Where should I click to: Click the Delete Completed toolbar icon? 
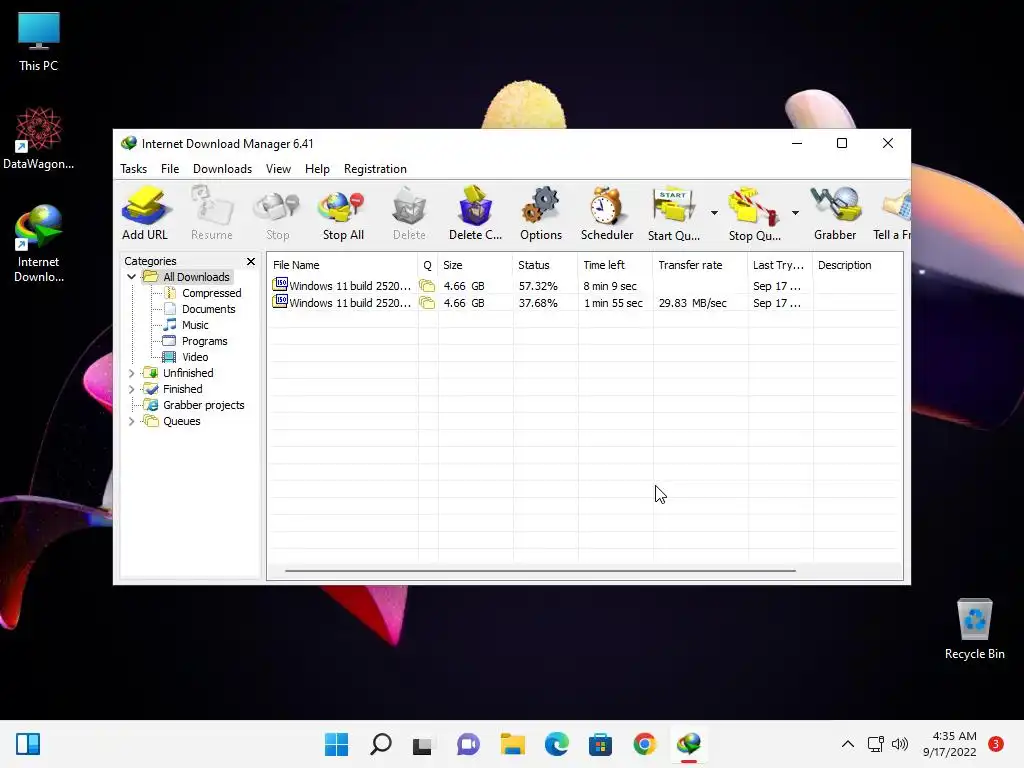475,214
